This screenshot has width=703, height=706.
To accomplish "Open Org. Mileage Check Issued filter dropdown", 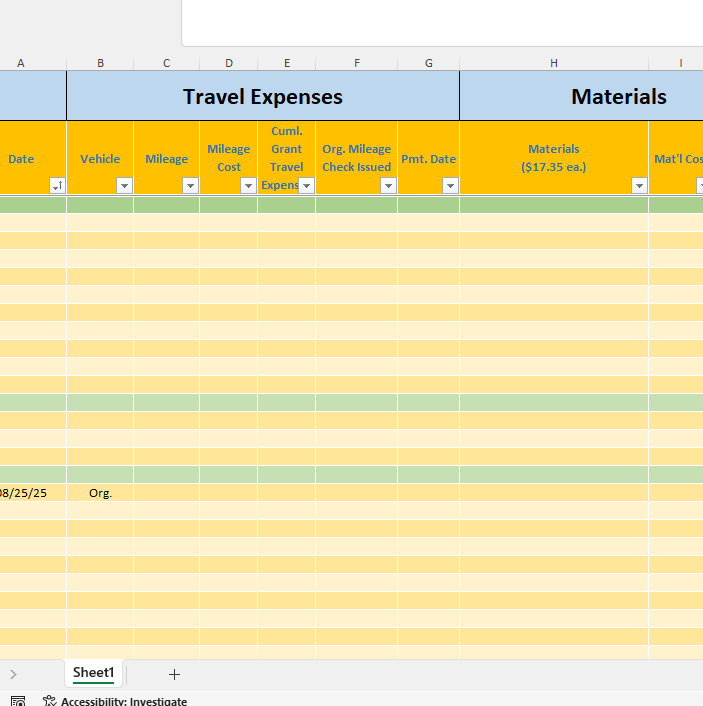I will 388,186.
